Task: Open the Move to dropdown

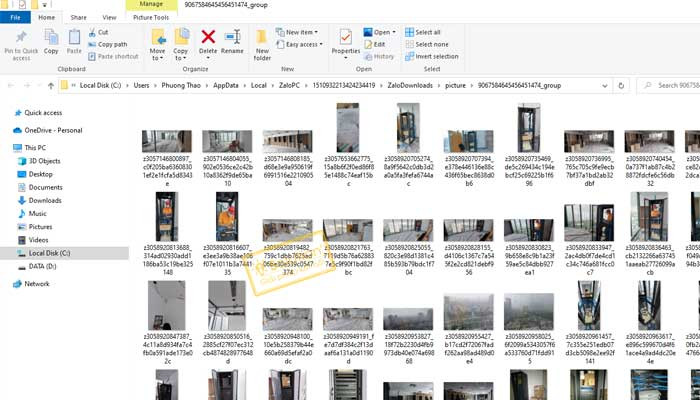Action: pyautogui.click(x=157, y=45)
